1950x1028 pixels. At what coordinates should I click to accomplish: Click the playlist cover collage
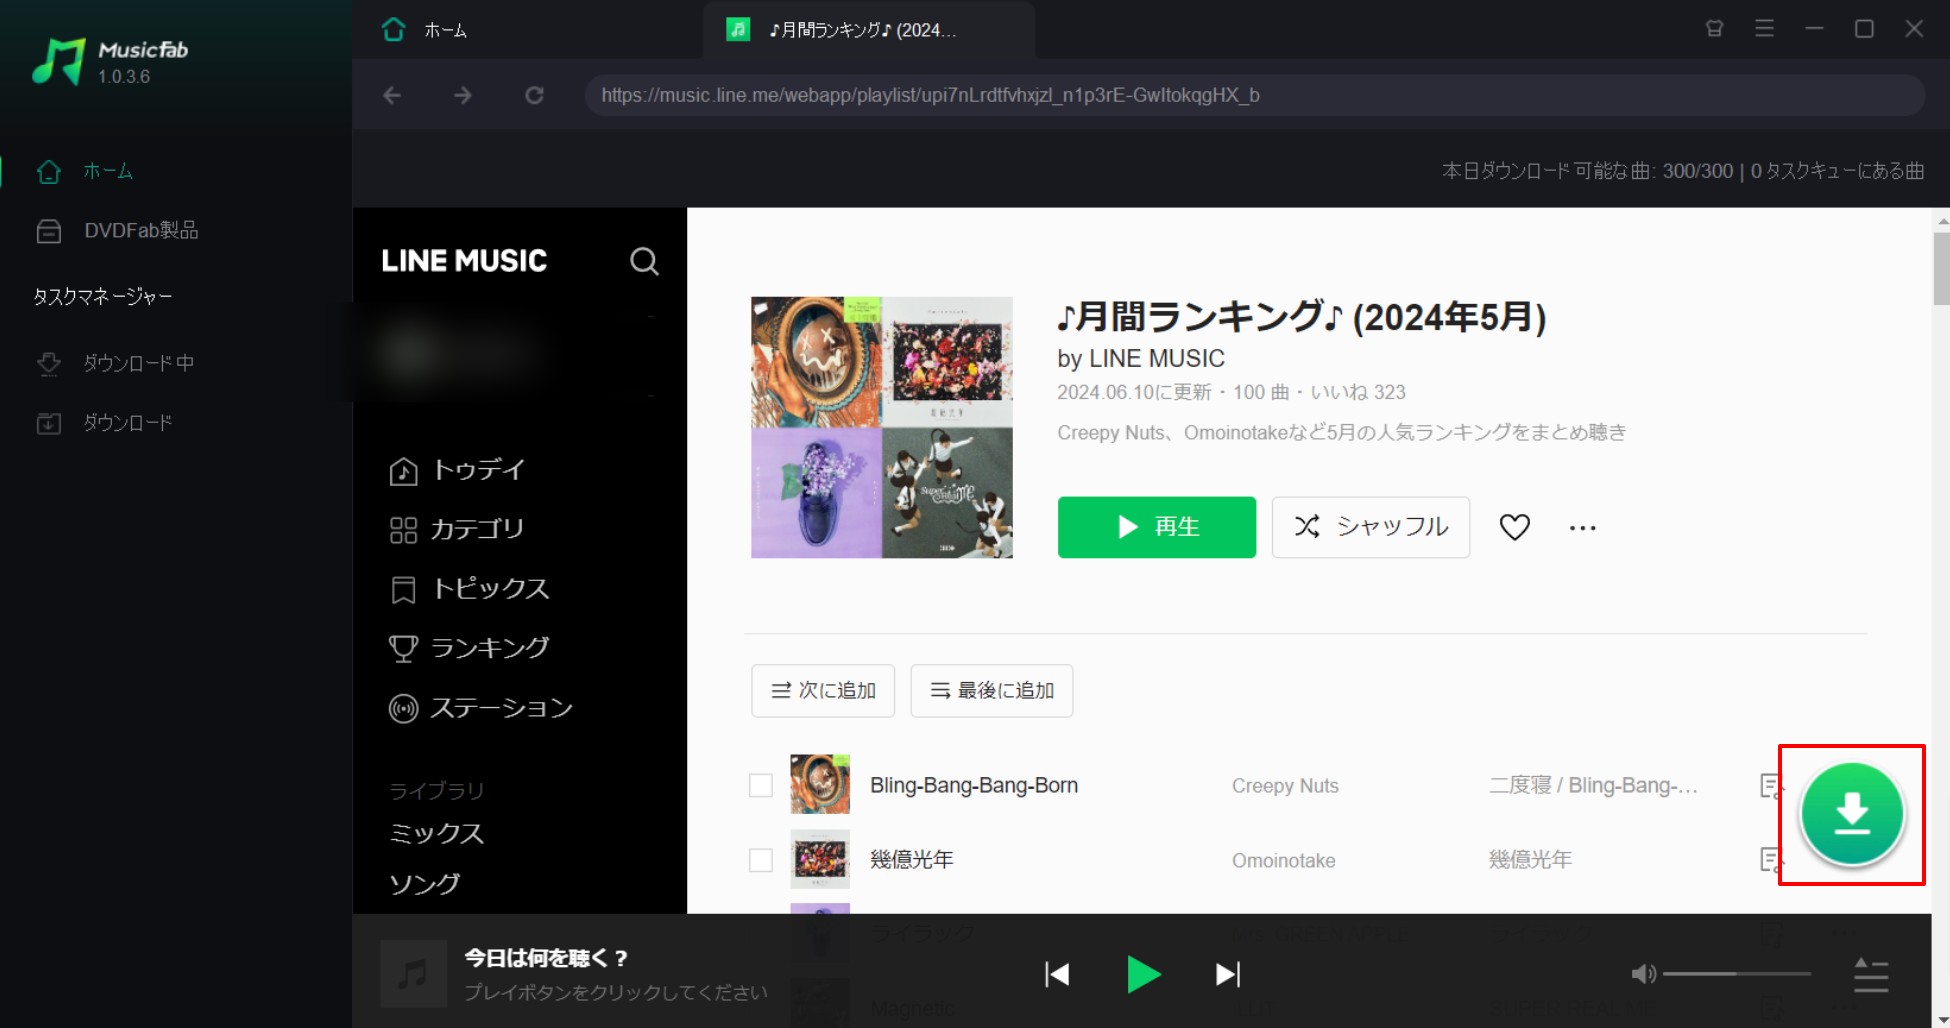click(x=882, y=427)
